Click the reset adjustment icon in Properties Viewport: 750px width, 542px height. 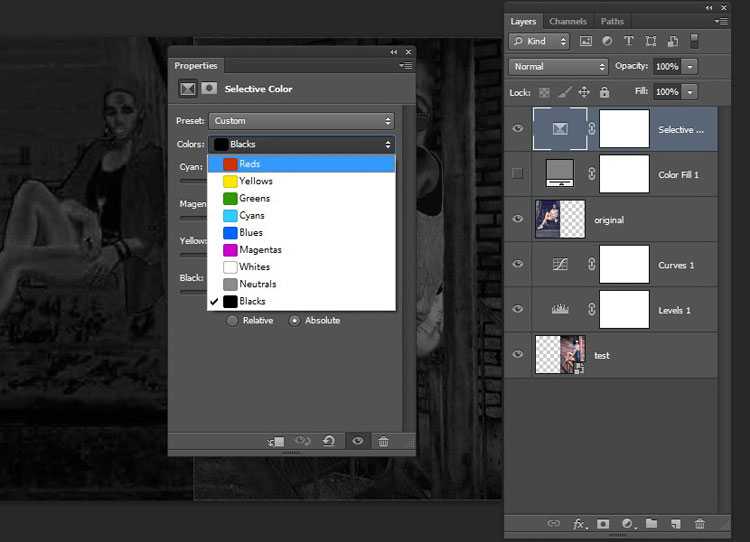point(329,441)
